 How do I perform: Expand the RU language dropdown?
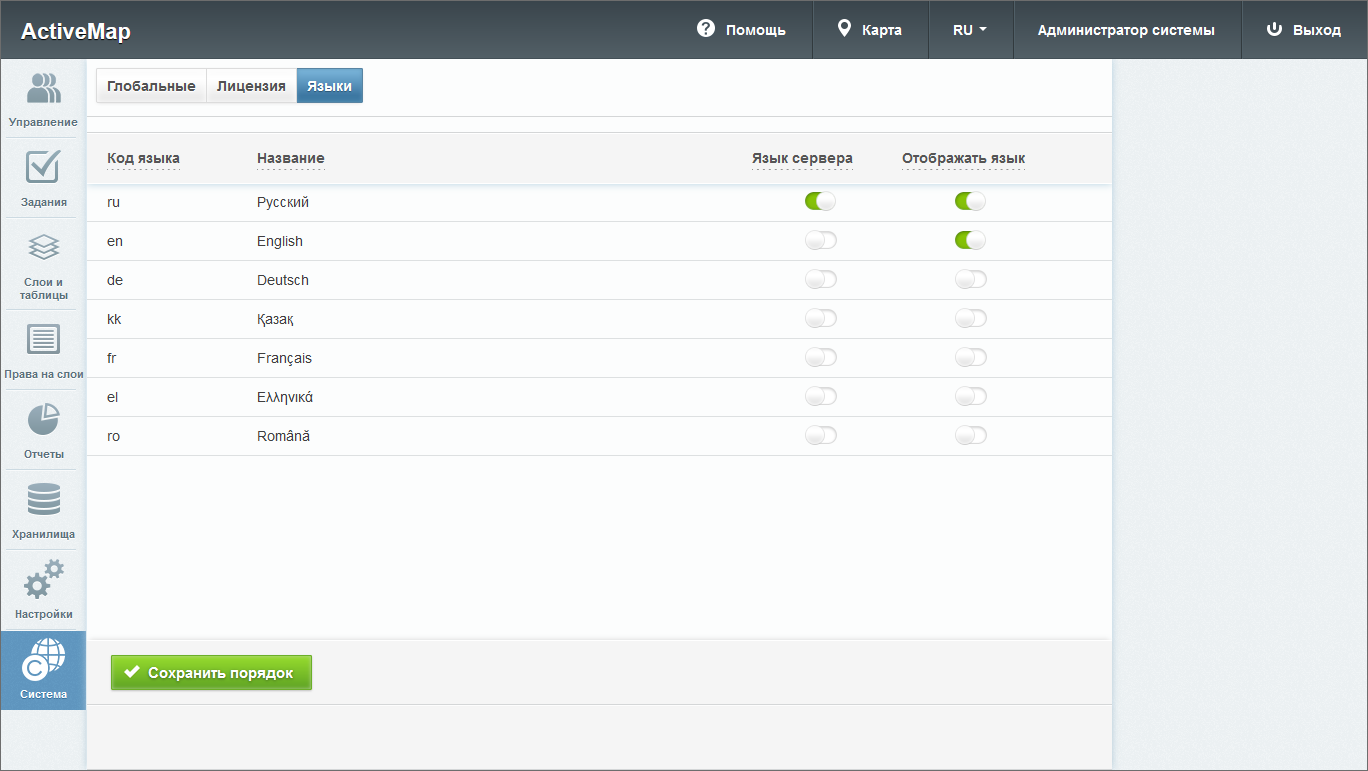tap(970, 30)
